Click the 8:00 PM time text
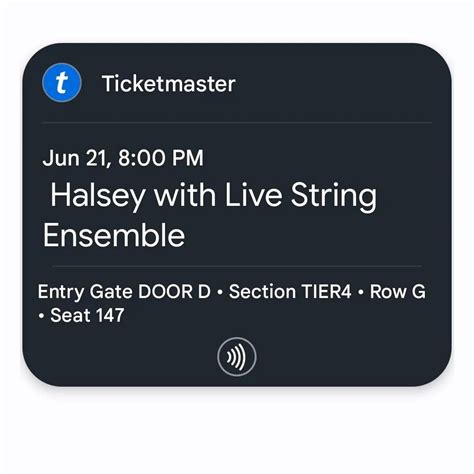Image resolution: width=474 pixels, height=474 pixels. click(x=161, y=158)
